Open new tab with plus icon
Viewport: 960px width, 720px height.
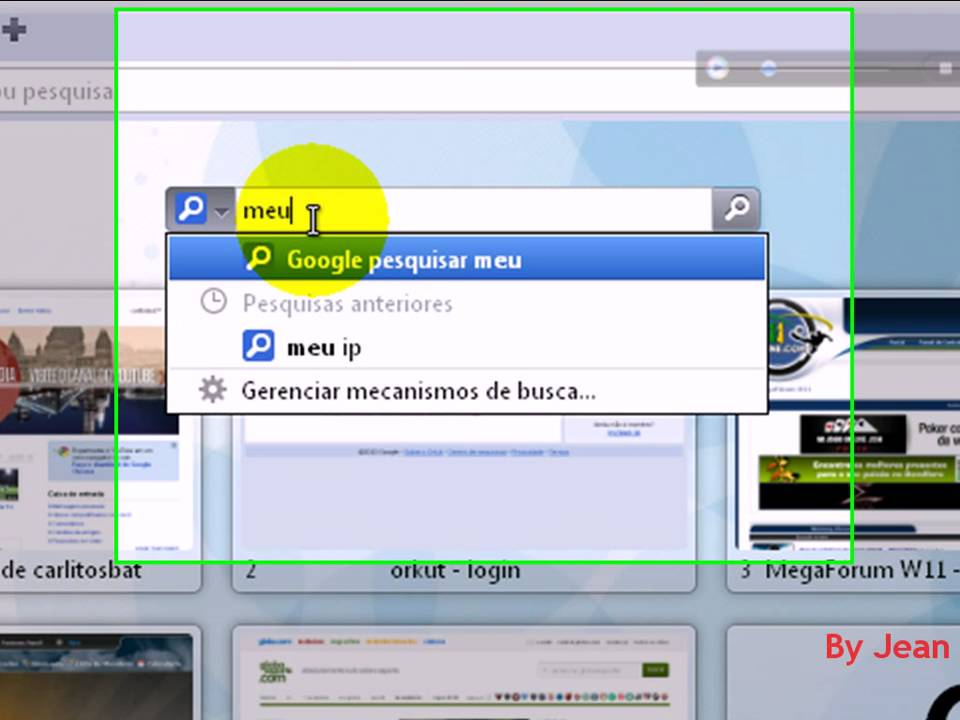[x=13, y=29]
